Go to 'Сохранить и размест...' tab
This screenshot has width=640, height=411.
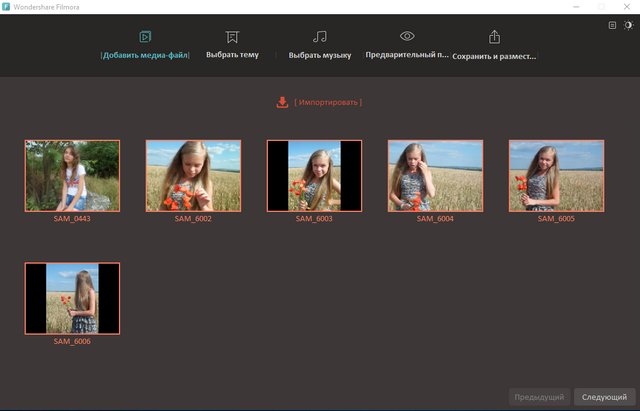coord(494,57)
